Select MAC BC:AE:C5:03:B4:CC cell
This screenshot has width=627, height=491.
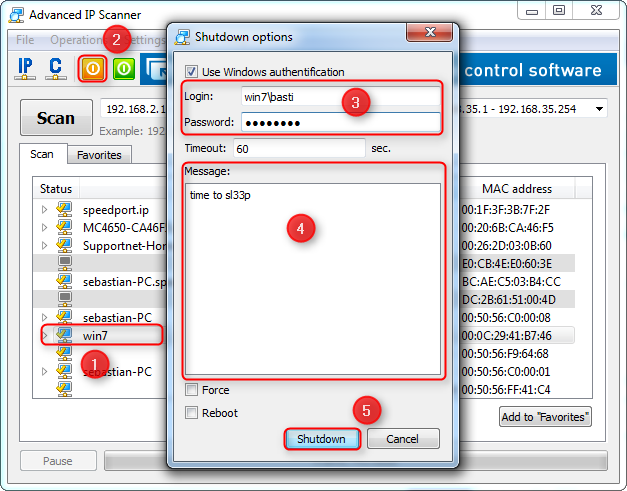click(x=511, y=281)
